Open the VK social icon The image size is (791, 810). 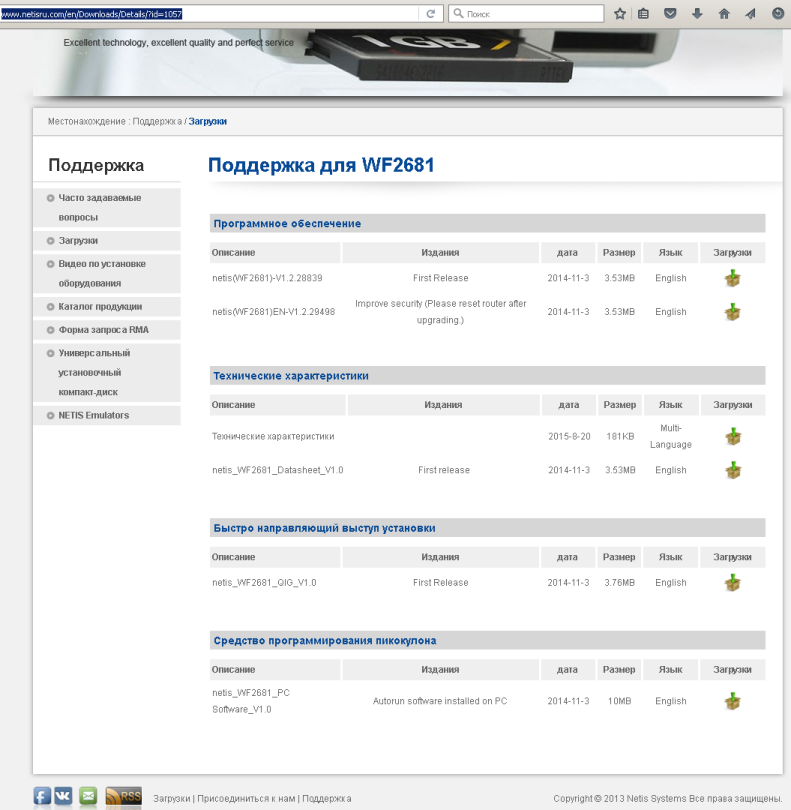(63, 797)
